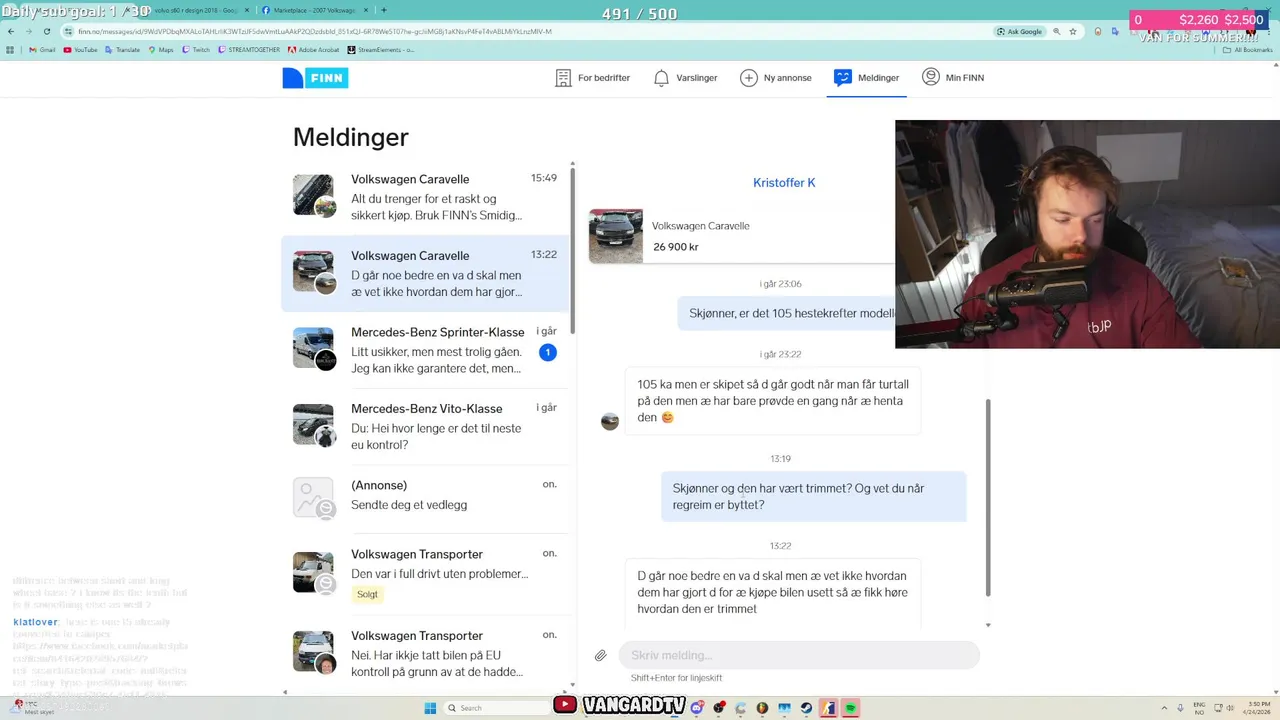The width and height of the screenshot is (1280, 720).
Task: Open Volkswagen Transporter conversation marked Solgt
Action: (x=425, y=575)
